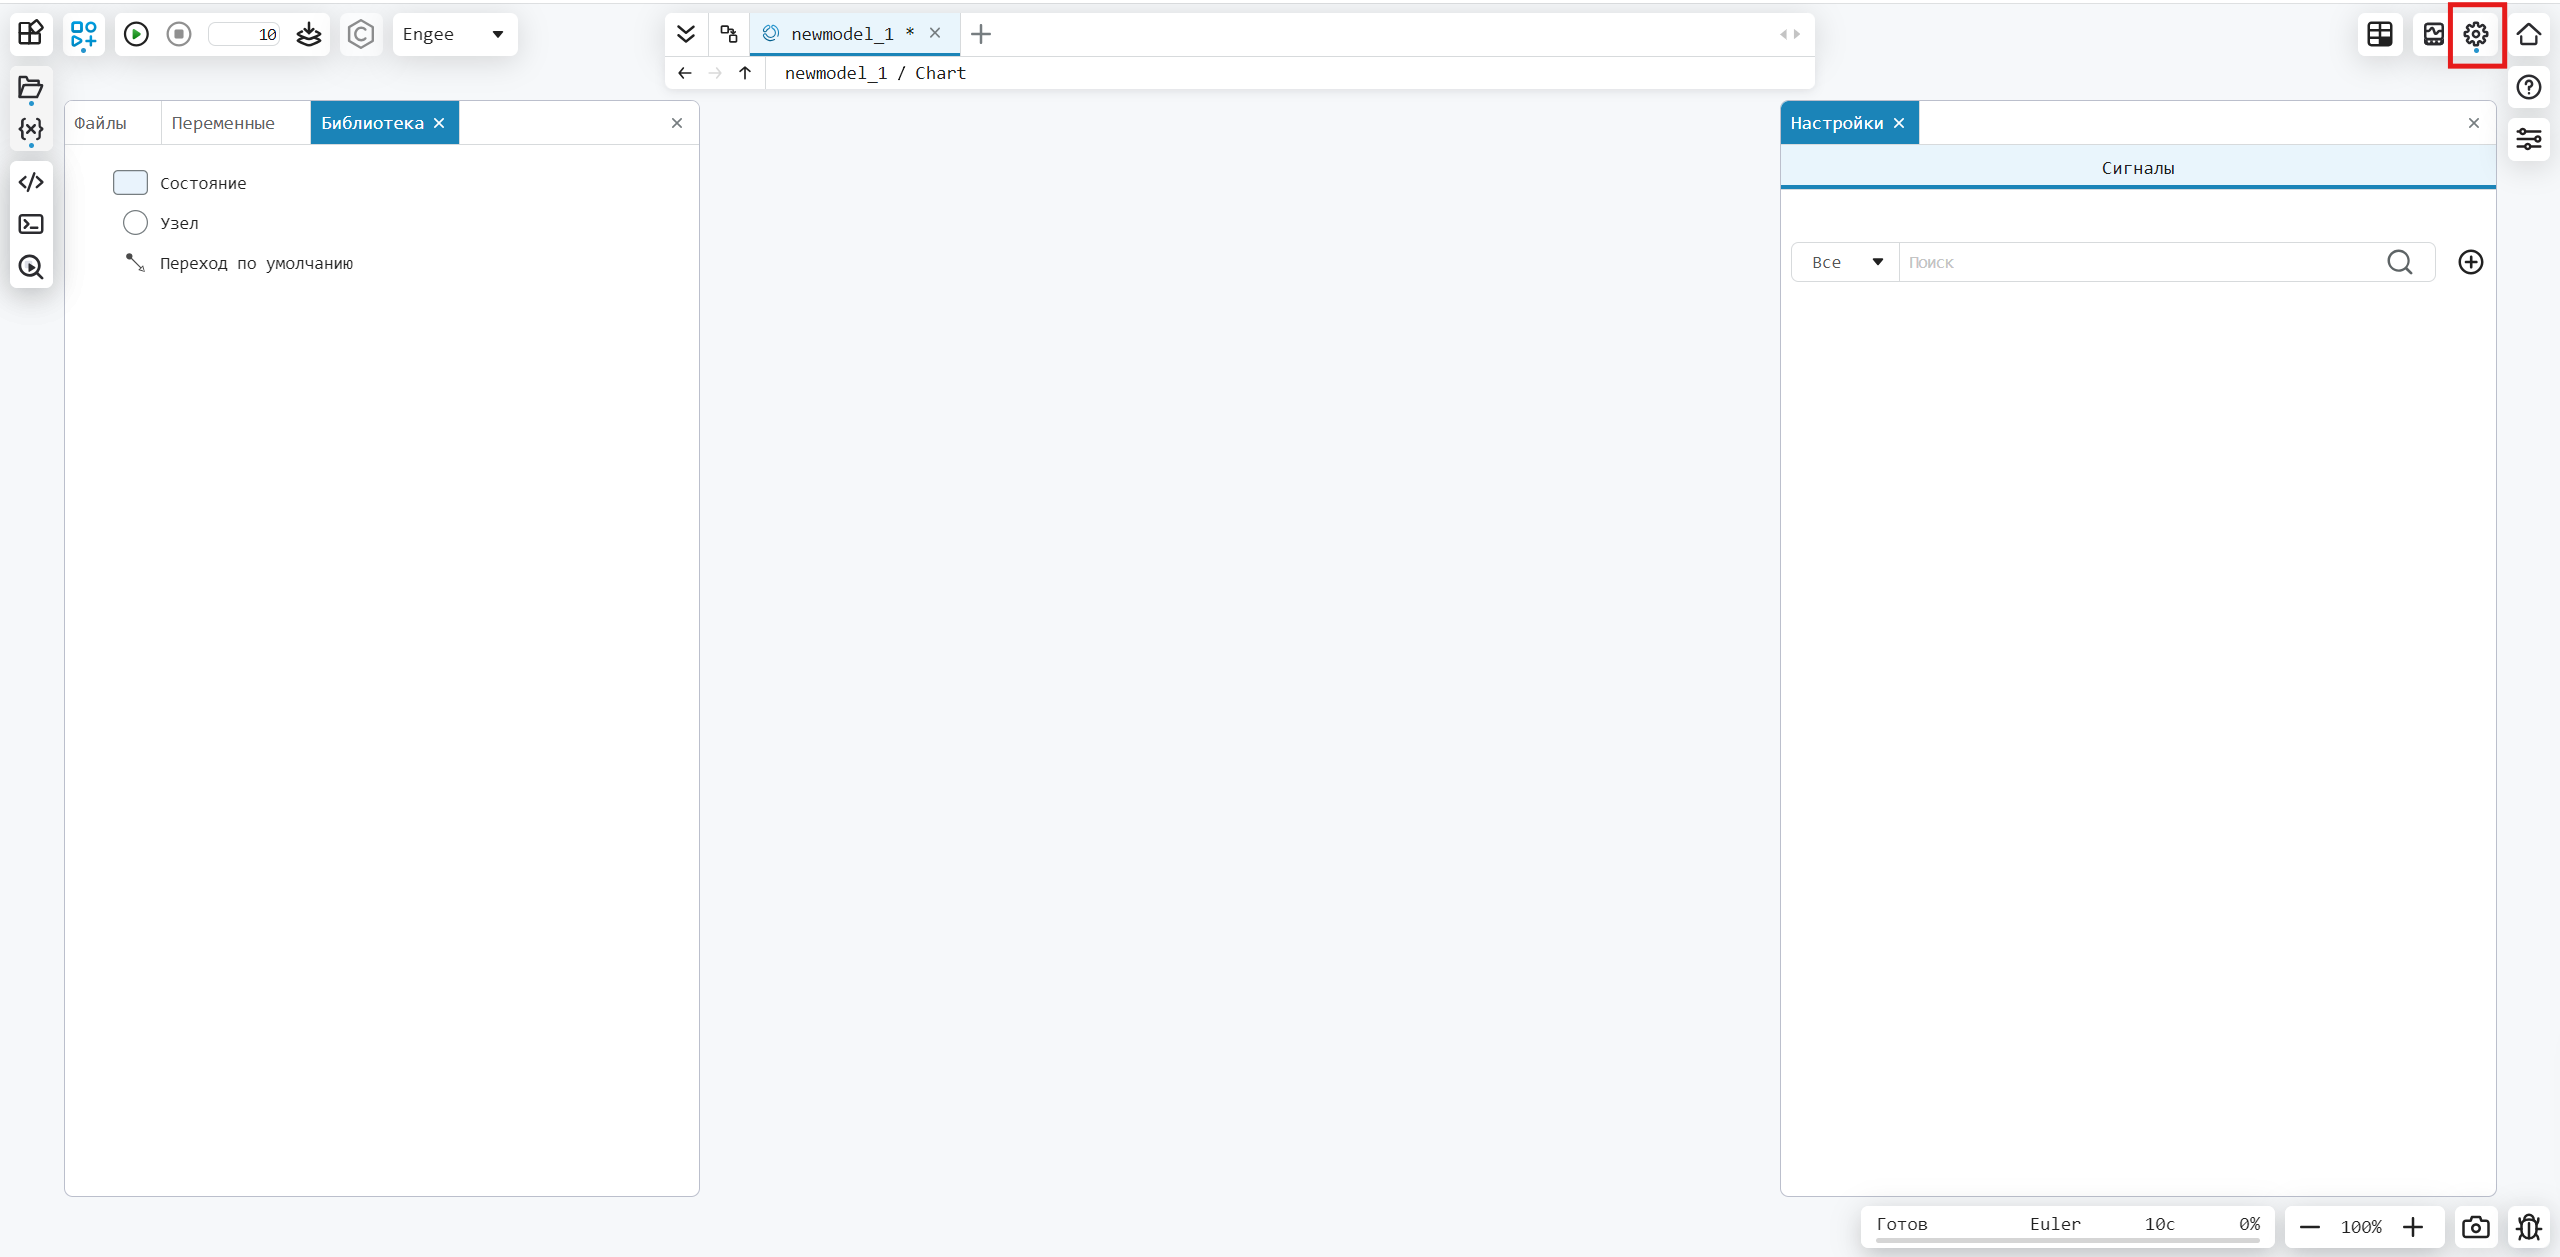Zoom in the canvas with plus
Viewport: 2560px width, 1257px height.
click(x=2413, y=1227)
